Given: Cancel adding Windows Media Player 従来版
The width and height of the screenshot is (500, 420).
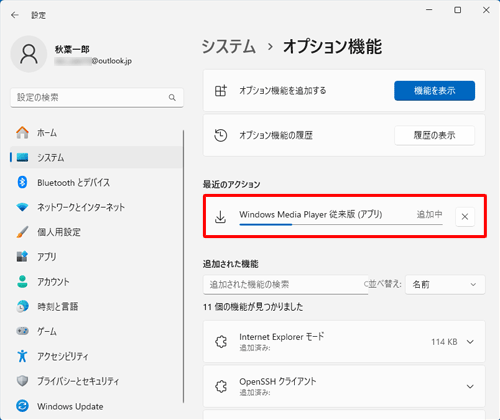Looking at the screenshot, I should [x=465, y=217].
